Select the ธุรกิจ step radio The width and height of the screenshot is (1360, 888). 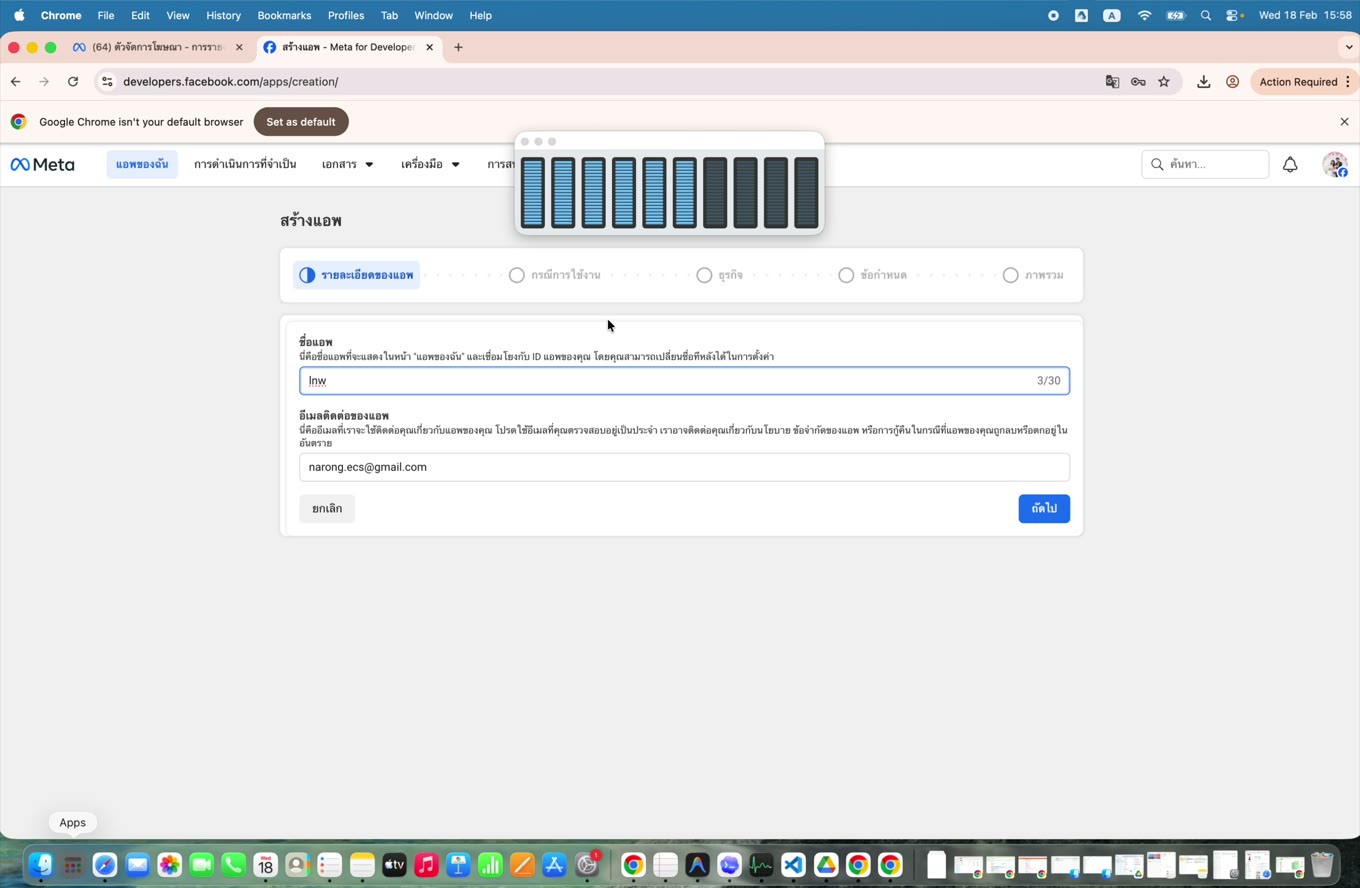point(704,275)
